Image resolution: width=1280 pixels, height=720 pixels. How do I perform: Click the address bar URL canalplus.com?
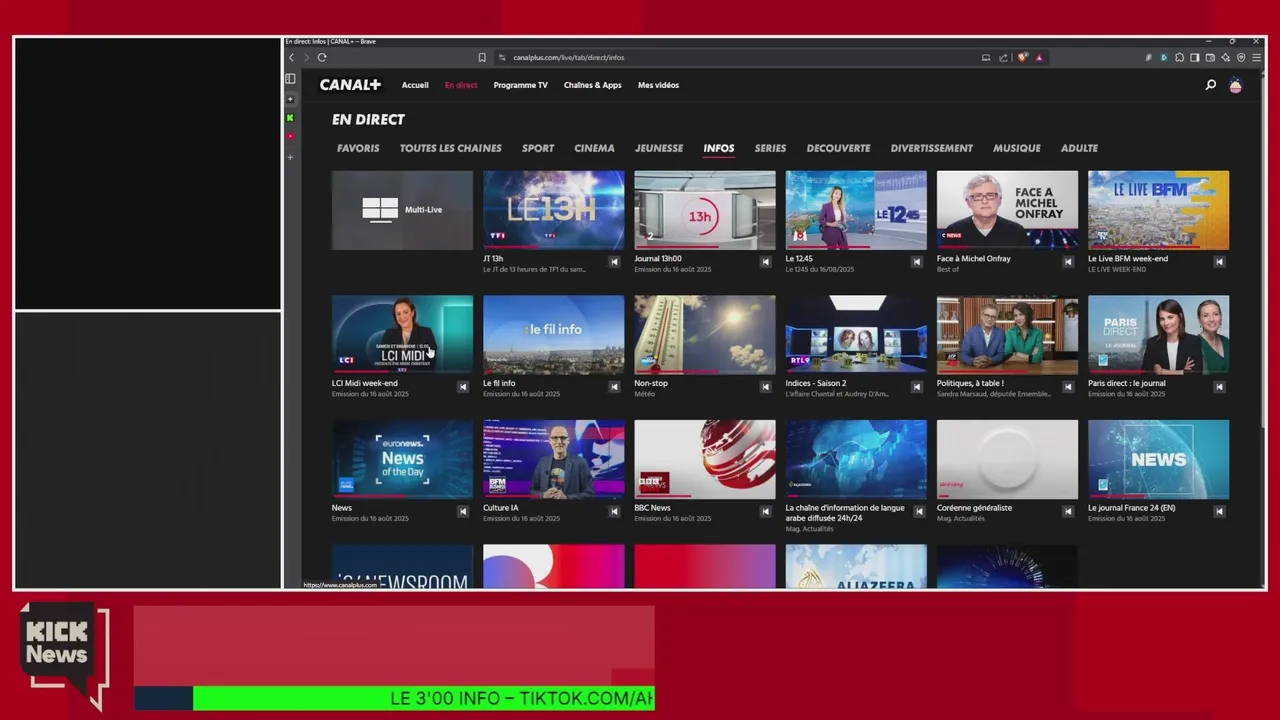pos(568,57)
